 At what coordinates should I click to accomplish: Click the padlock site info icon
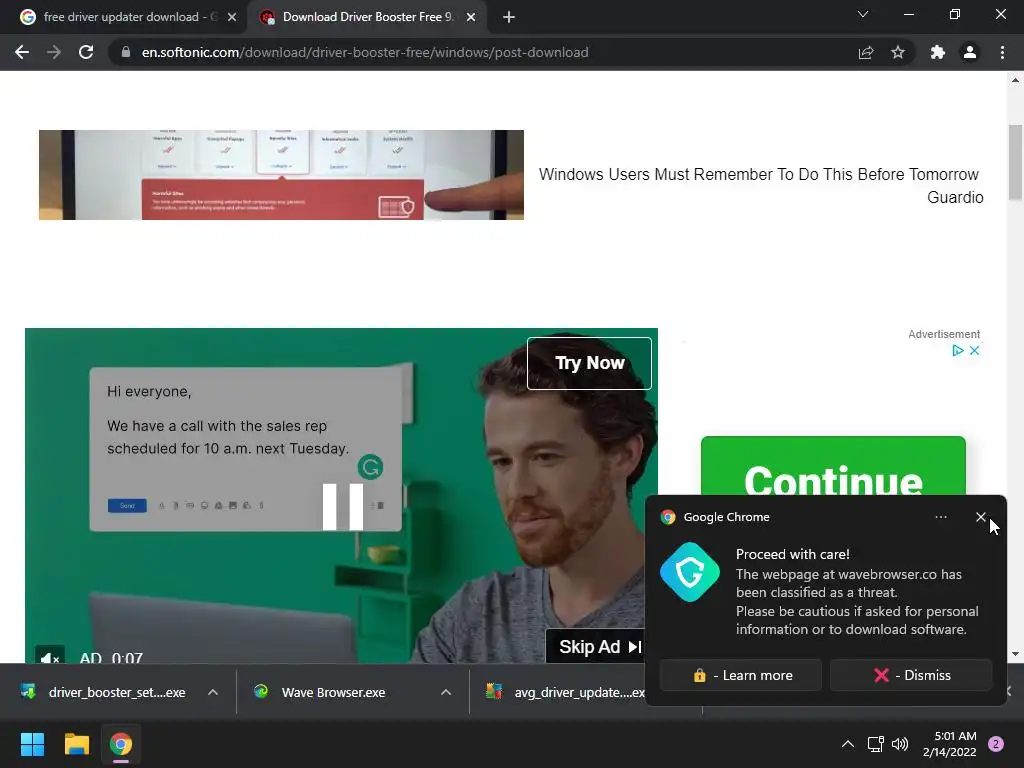tap(125, 52)
